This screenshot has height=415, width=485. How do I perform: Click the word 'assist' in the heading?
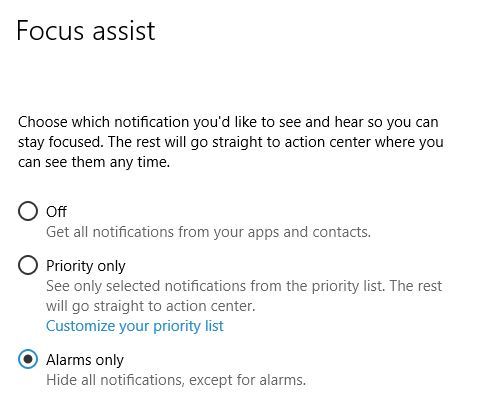pos(124,31)
